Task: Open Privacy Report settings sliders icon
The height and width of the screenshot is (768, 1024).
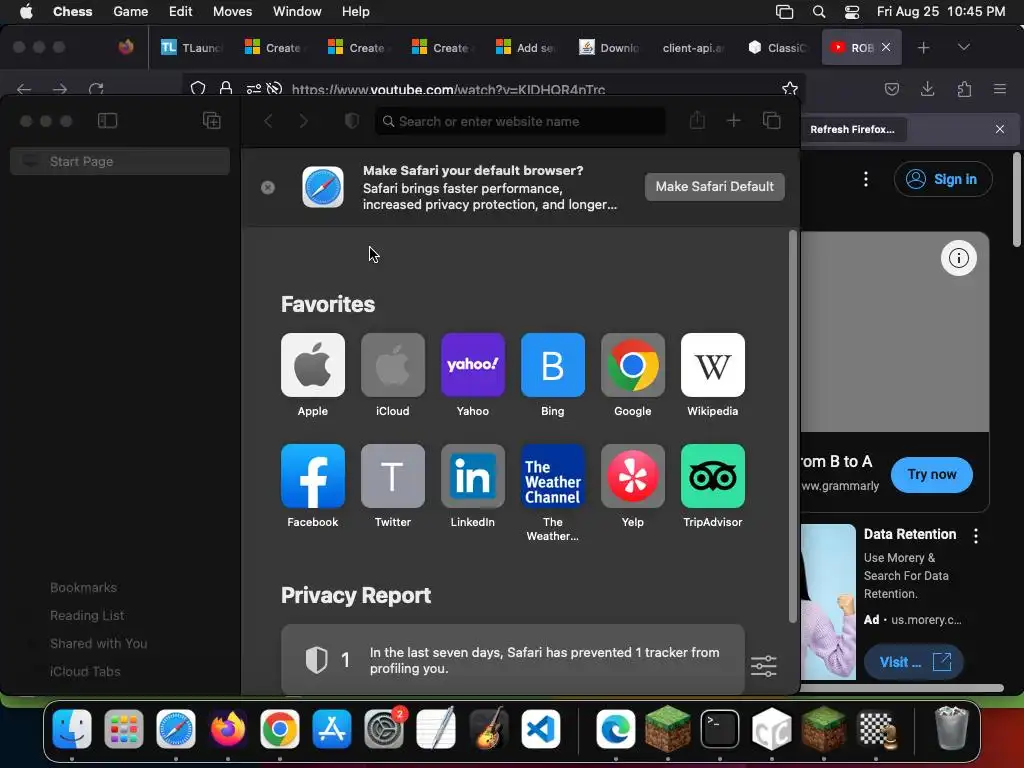Action: [x=763, y=666]
